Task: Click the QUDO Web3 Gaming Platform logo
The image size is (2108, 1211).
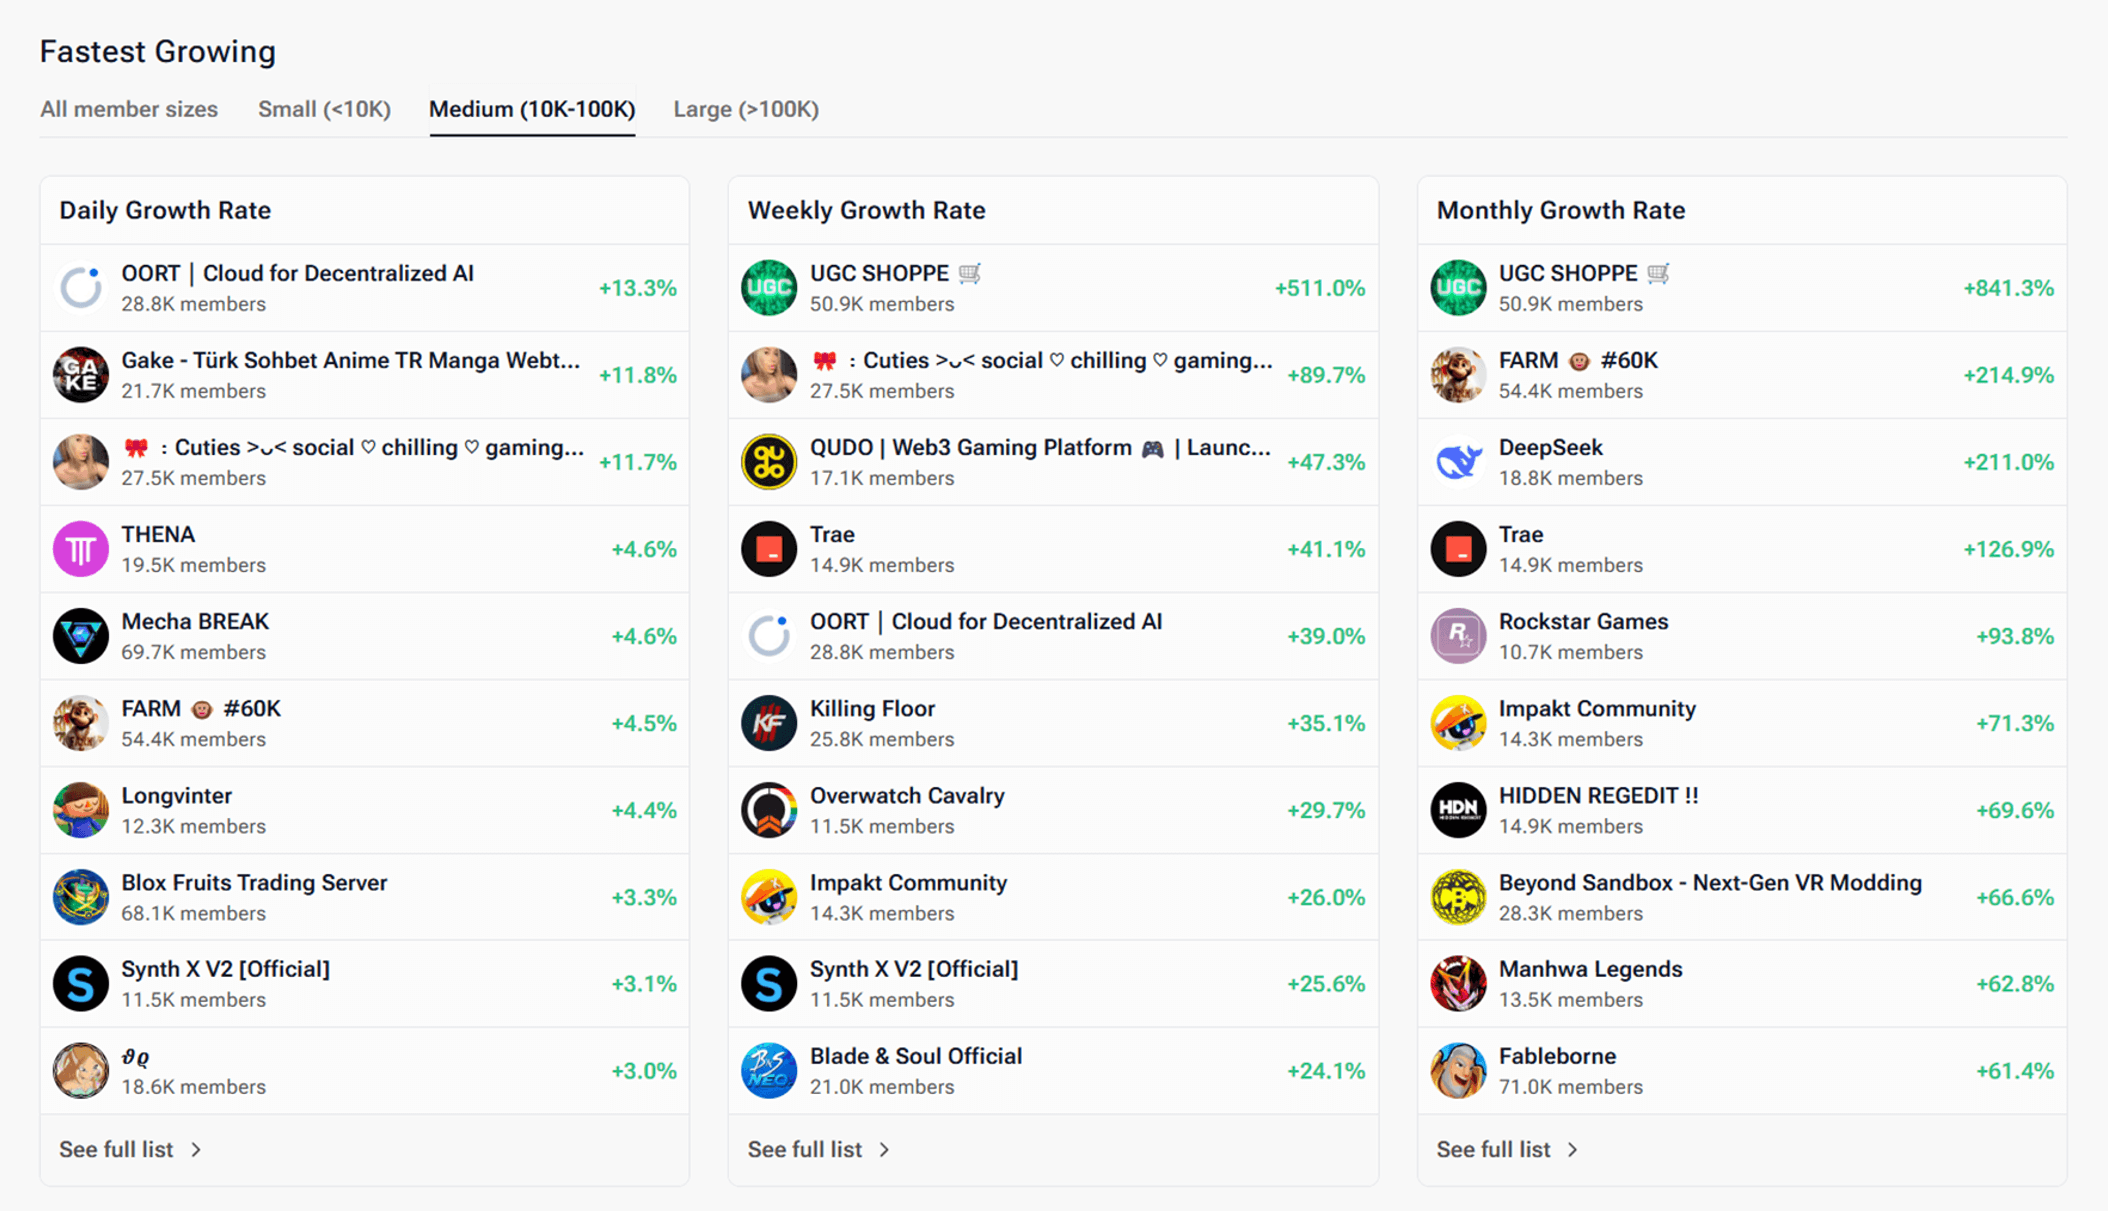Action: click(x=768, y=461)
